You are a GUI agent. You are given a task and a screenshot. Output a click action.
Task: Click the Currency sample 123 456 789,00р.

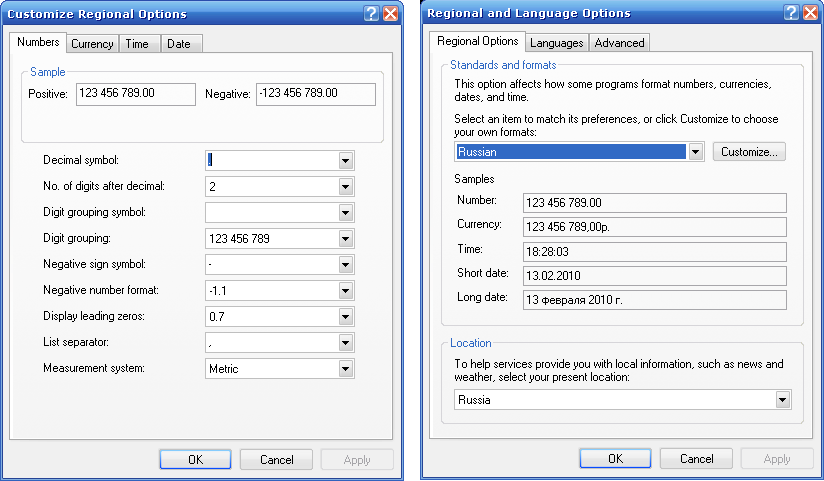[x=655, y=227]
